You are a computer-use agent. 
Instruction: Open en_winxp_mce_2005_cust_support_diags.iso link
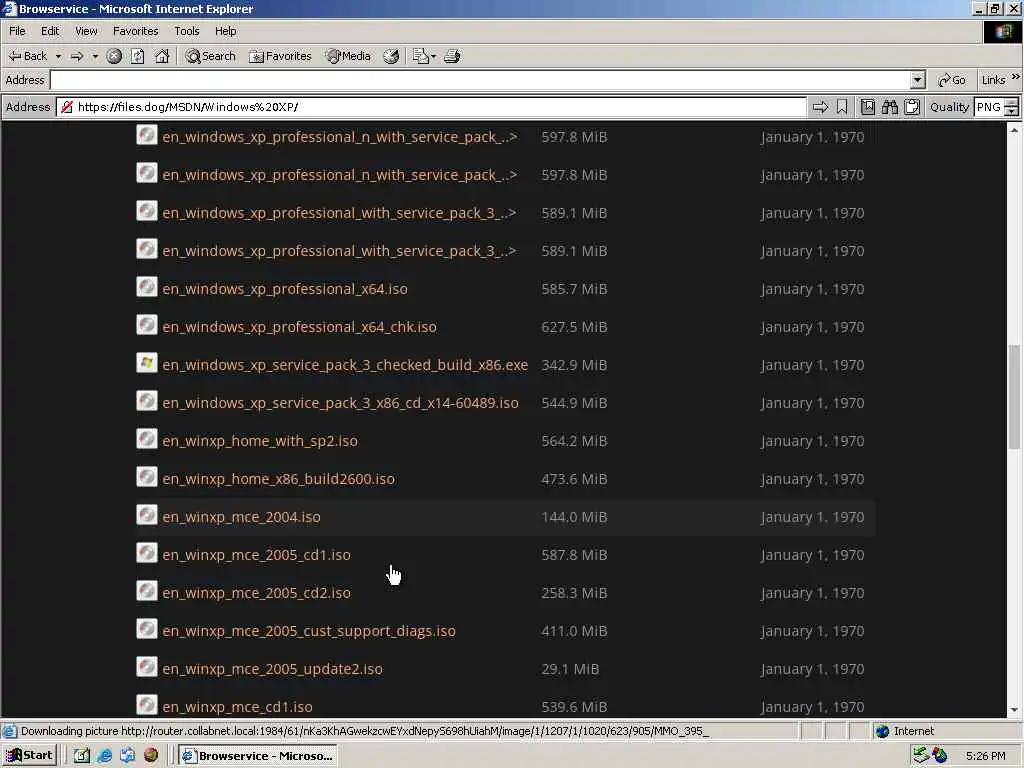(x=309, y=631)
